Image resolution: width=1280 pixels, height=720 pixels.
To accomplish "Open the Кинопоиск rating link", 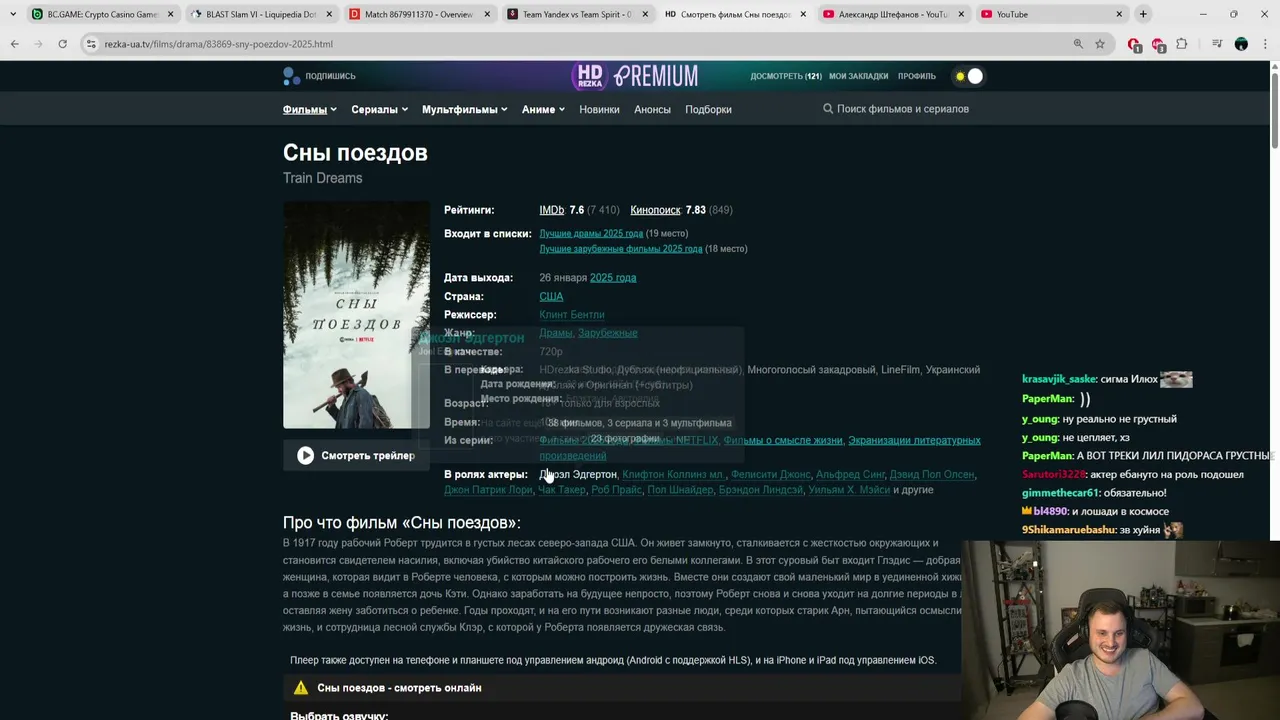I will [655, 210].
